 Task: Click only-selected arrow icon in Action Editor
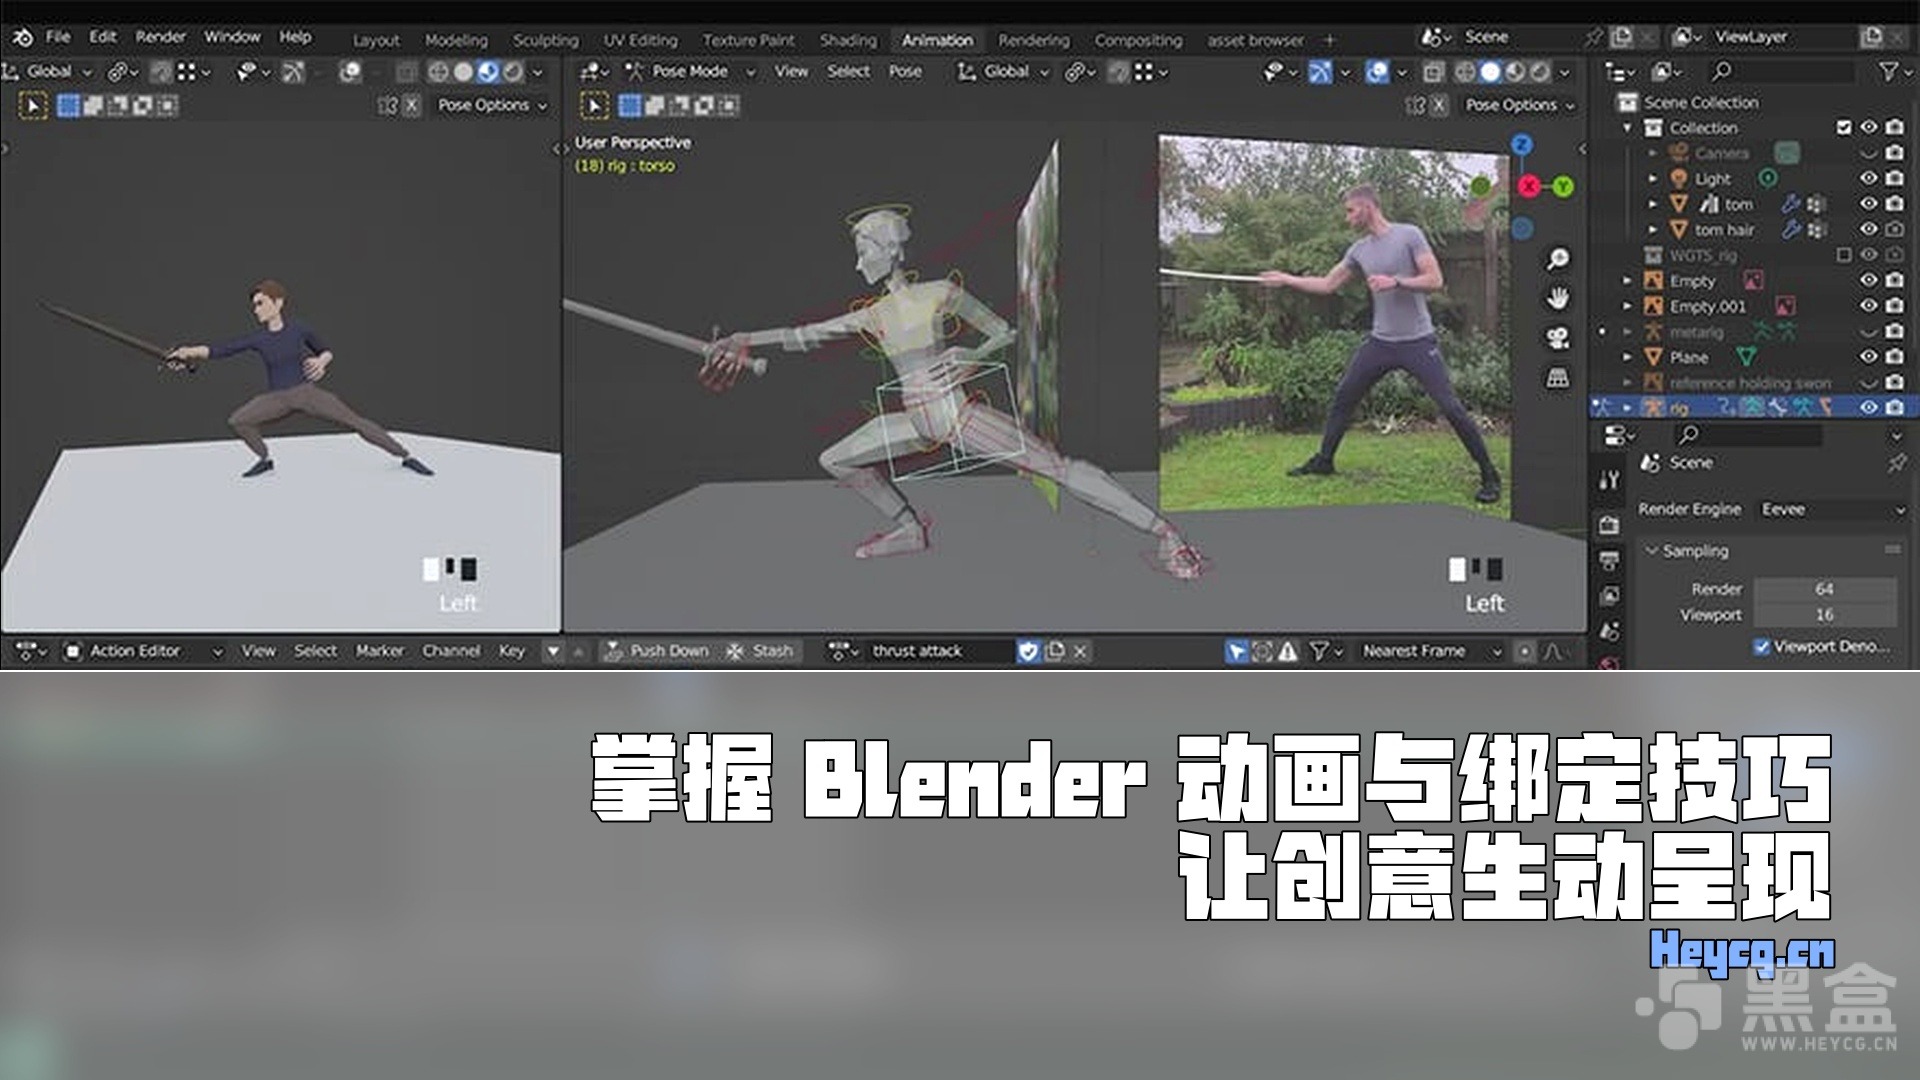click(1236, 652)
